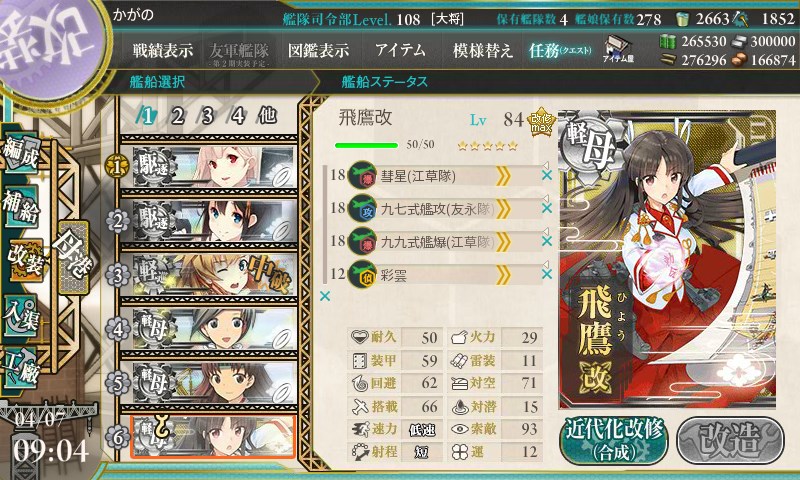Open the 入渠 repair dock menu

point(21,315)
